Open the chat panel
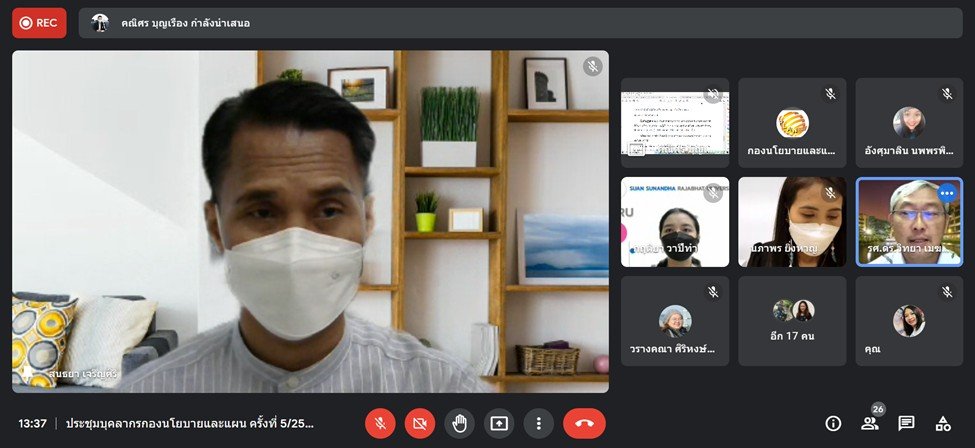The width and height of the screenshot is (975, 448). click(906, 423)
